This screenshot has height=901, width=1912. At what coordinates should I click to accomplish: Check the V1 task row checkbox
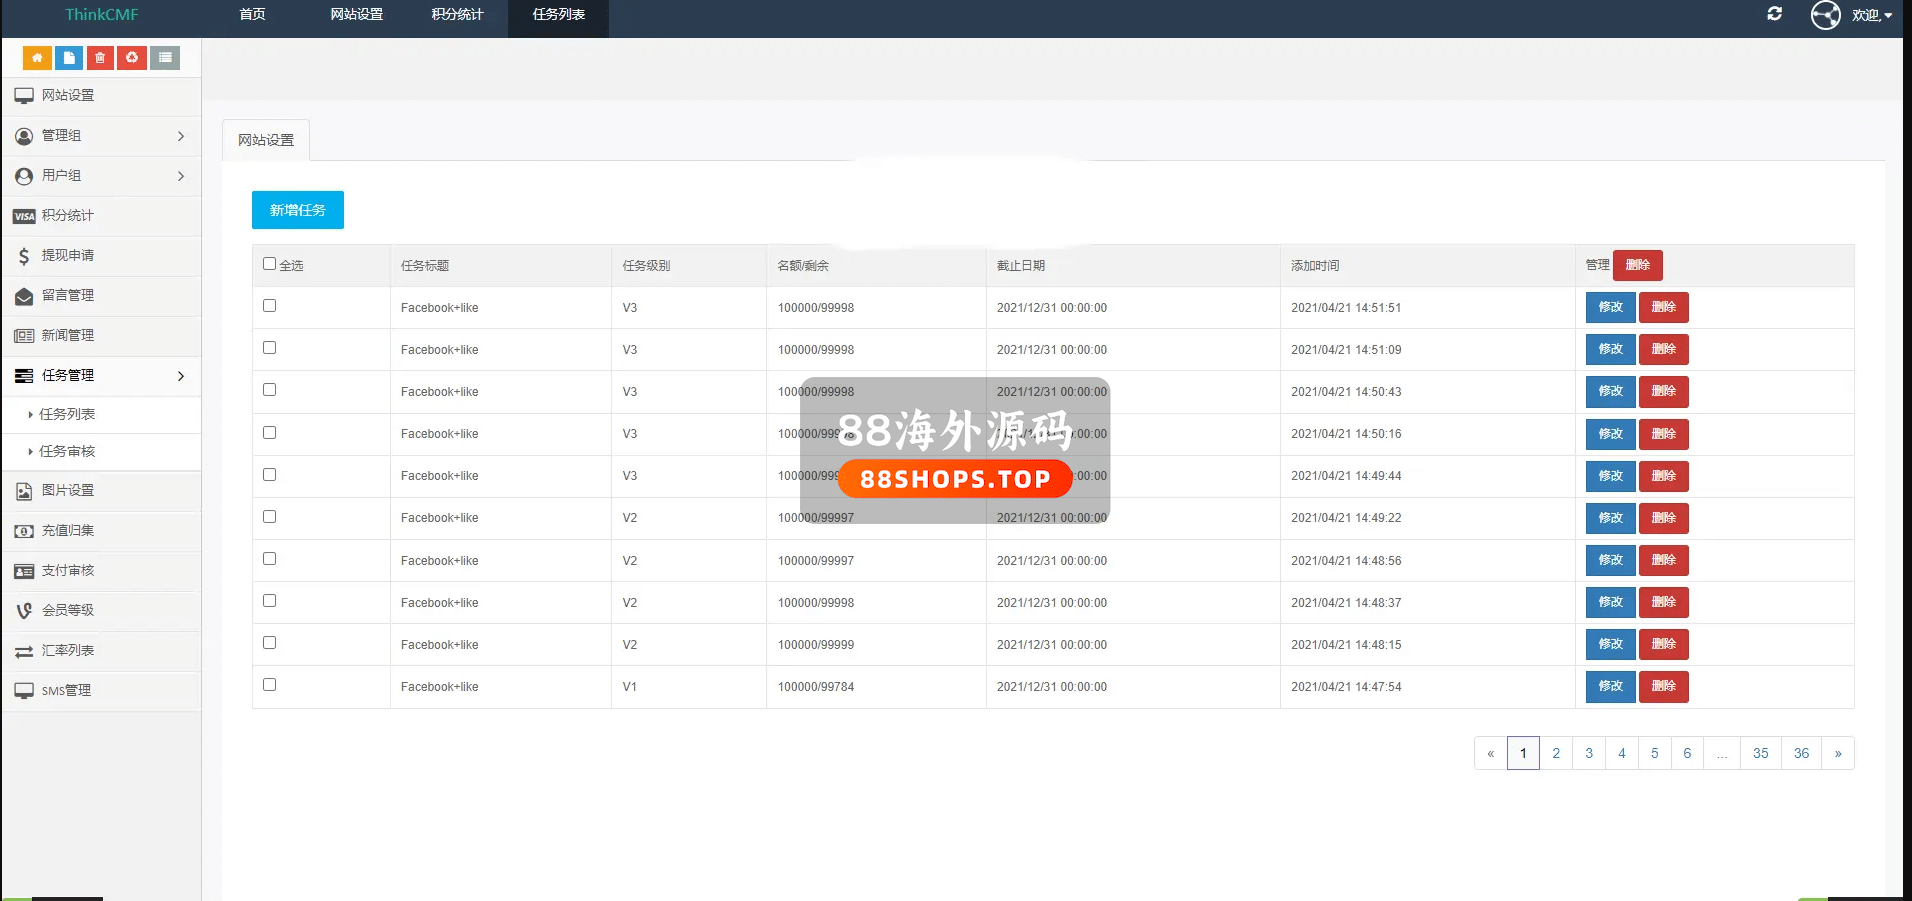[270, 685]
